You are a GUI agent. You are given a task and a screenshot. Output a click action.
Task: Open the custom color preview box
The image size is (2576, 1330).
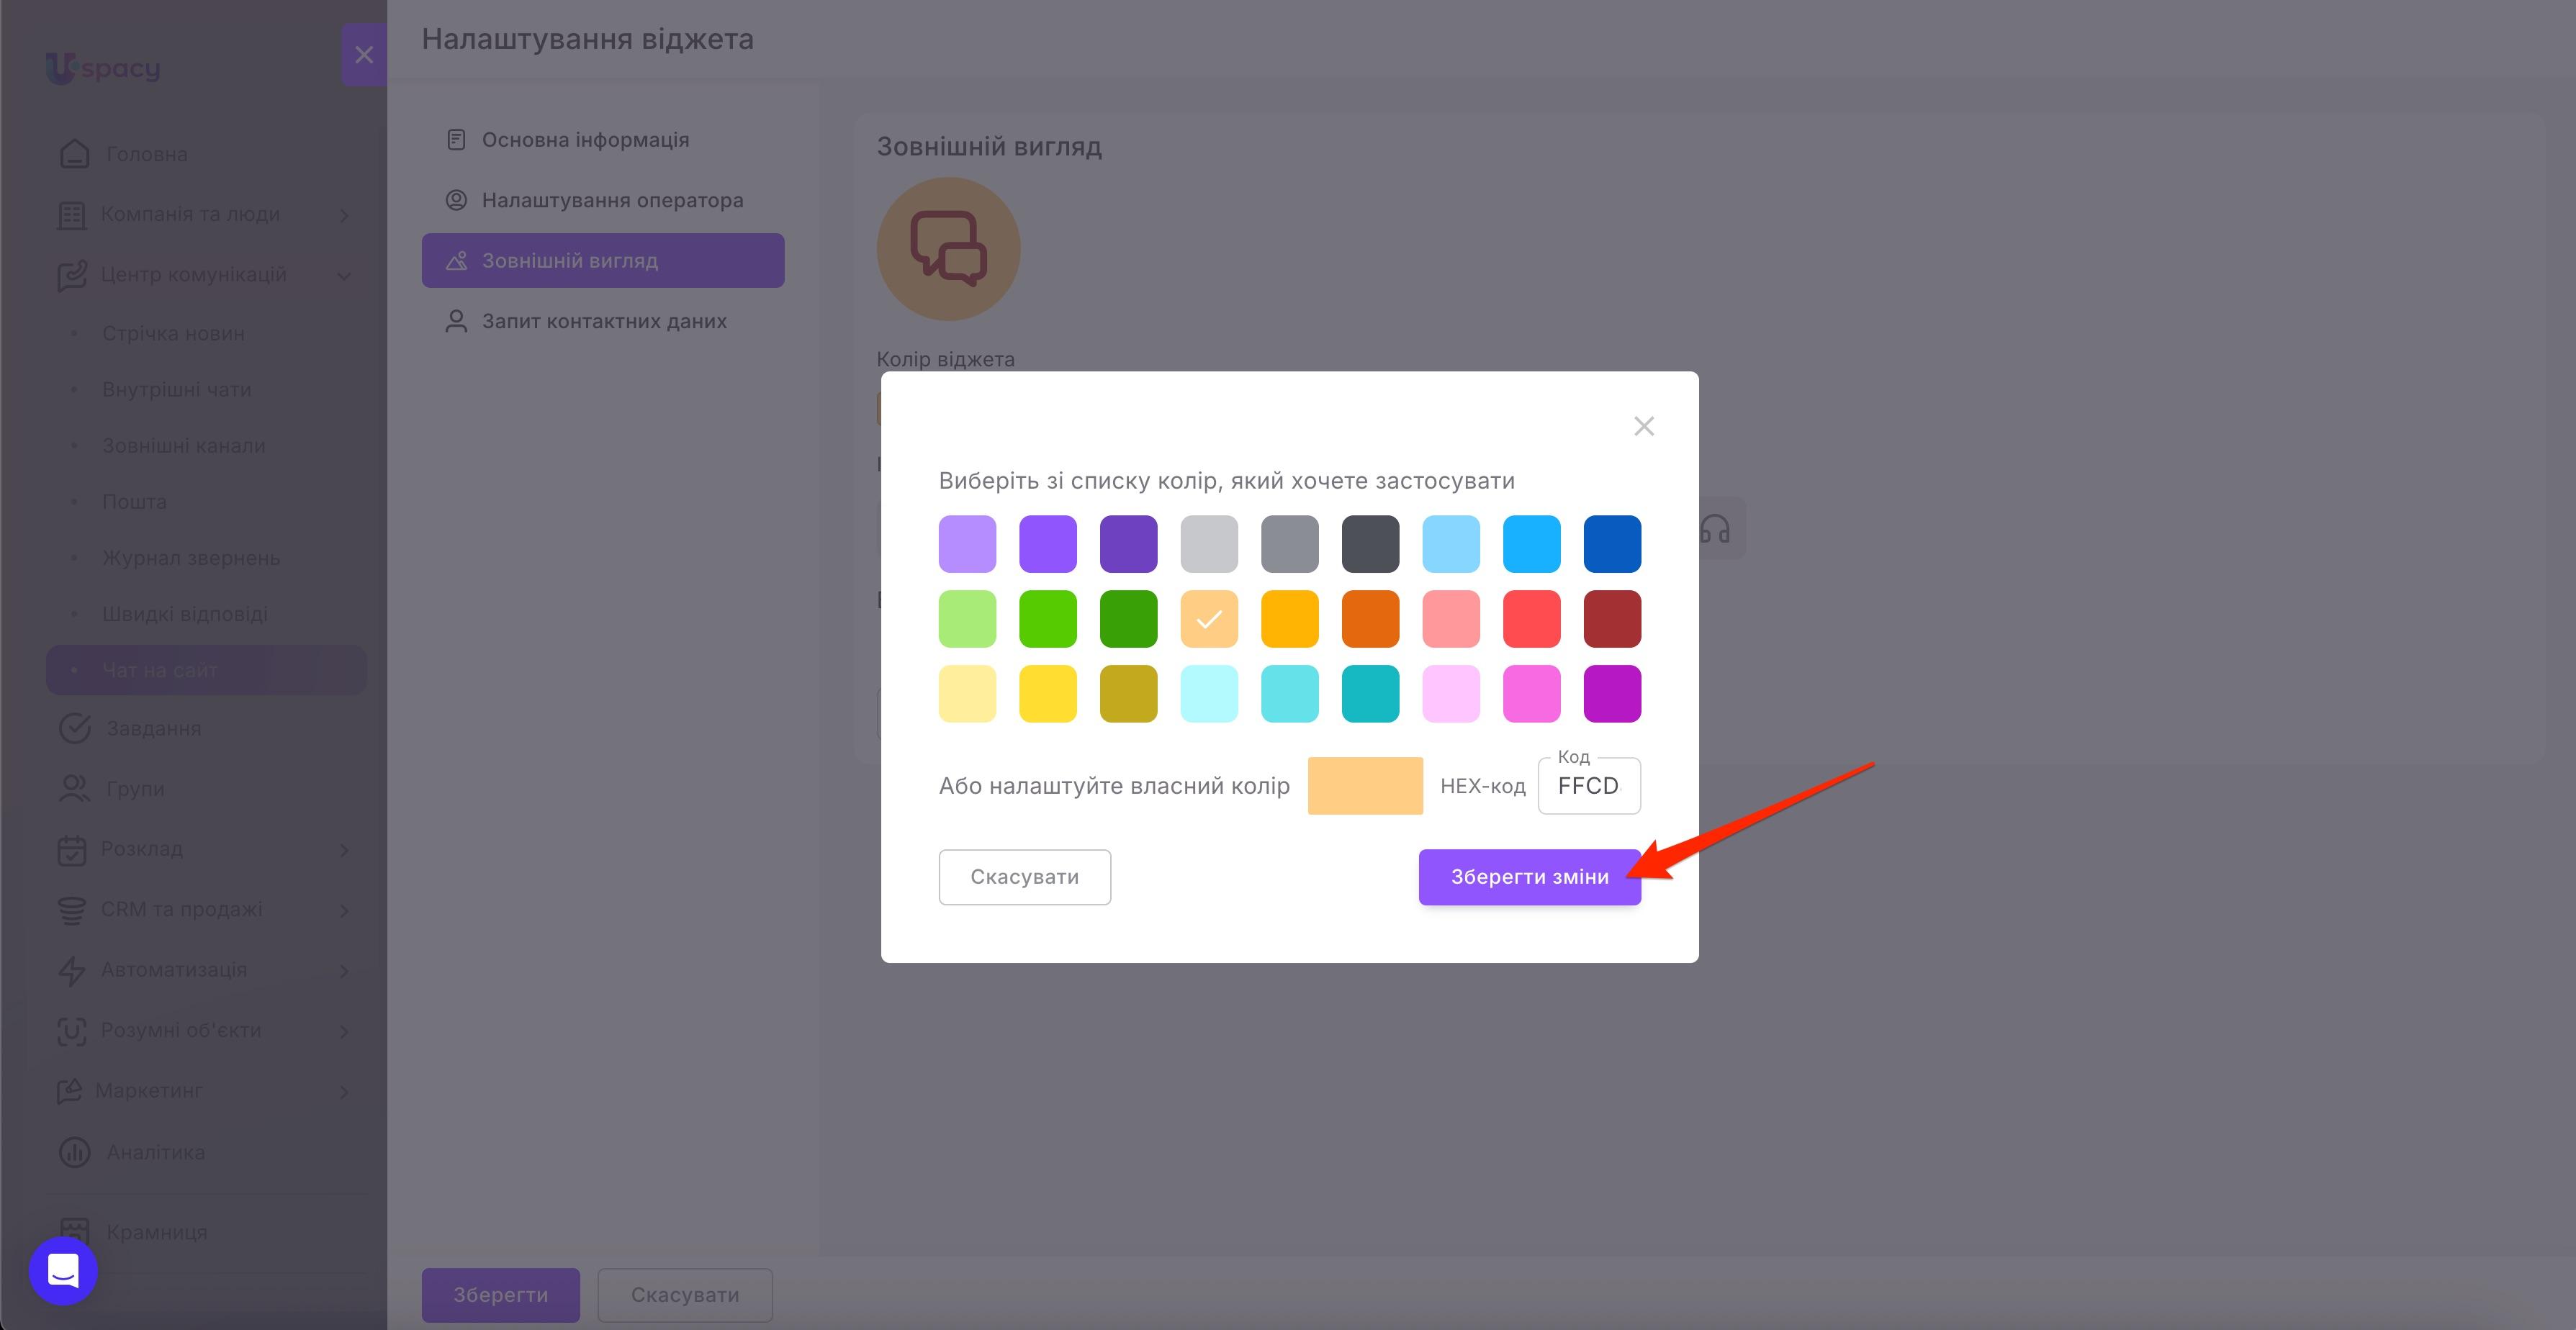pyautogui.click(x=1365, y=786)
